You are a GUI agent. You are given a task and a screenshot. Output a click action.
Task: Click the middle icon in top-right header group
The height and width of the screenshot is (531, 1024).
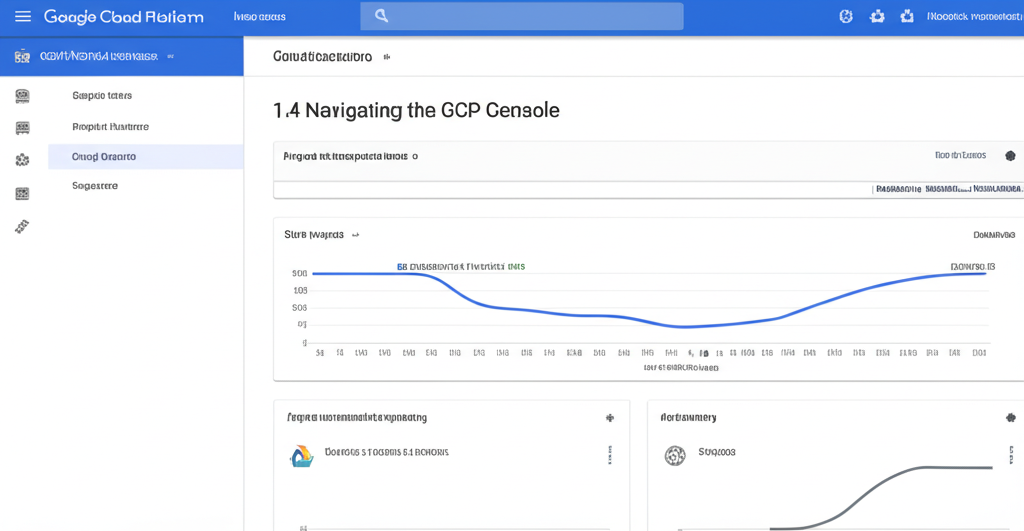point(877,16)
